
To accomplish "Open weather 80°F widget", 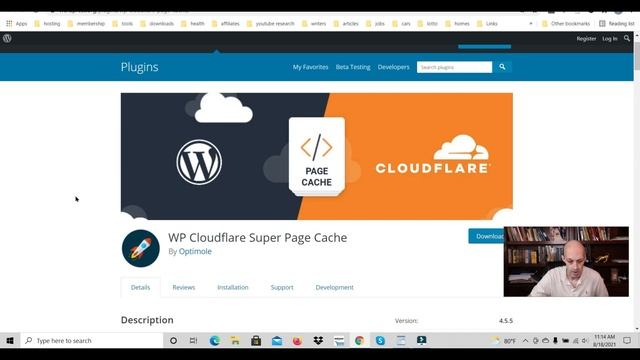I will pos(504,340).
